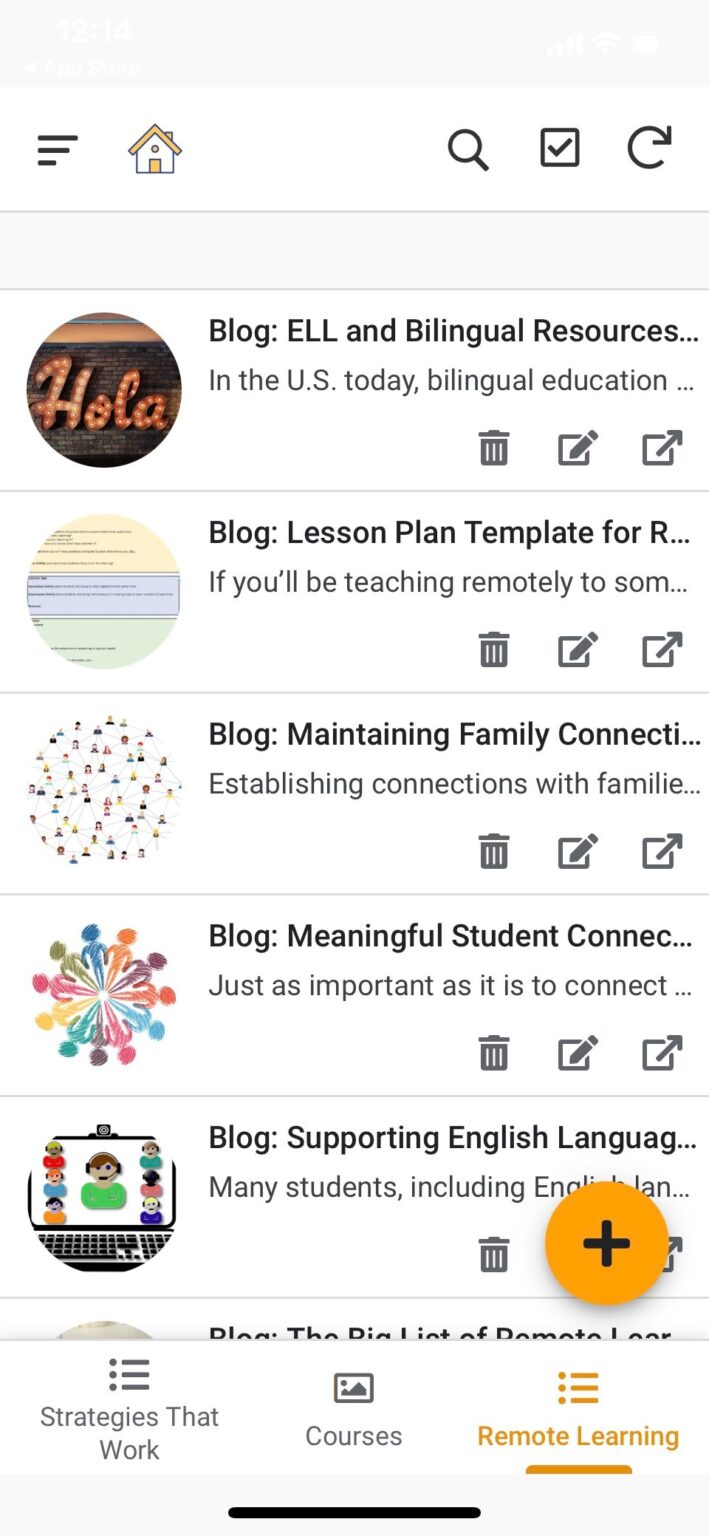Screen dimensions: 709x1536
Task: Tap the Hola sign thumbnail image
Action: [x=104, y=390]
